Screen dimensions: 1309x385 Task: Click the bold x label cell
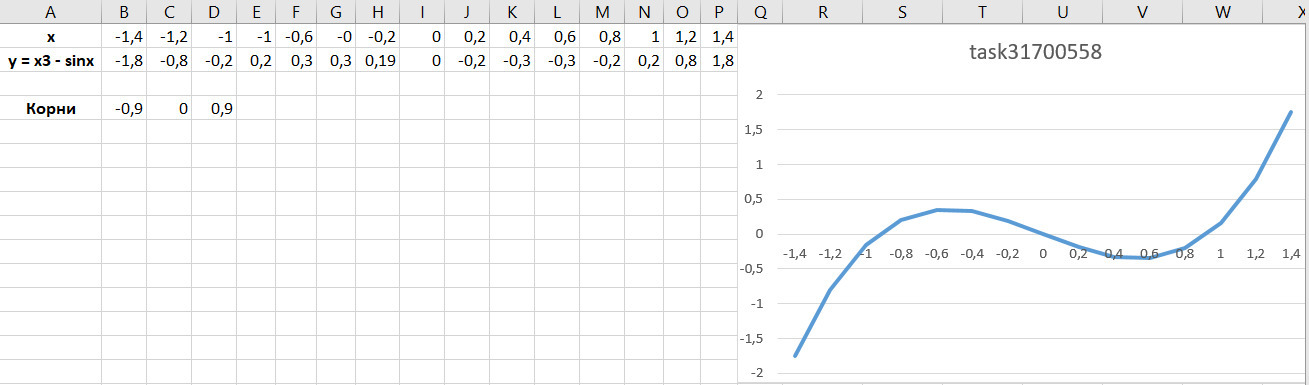[50, 37]
